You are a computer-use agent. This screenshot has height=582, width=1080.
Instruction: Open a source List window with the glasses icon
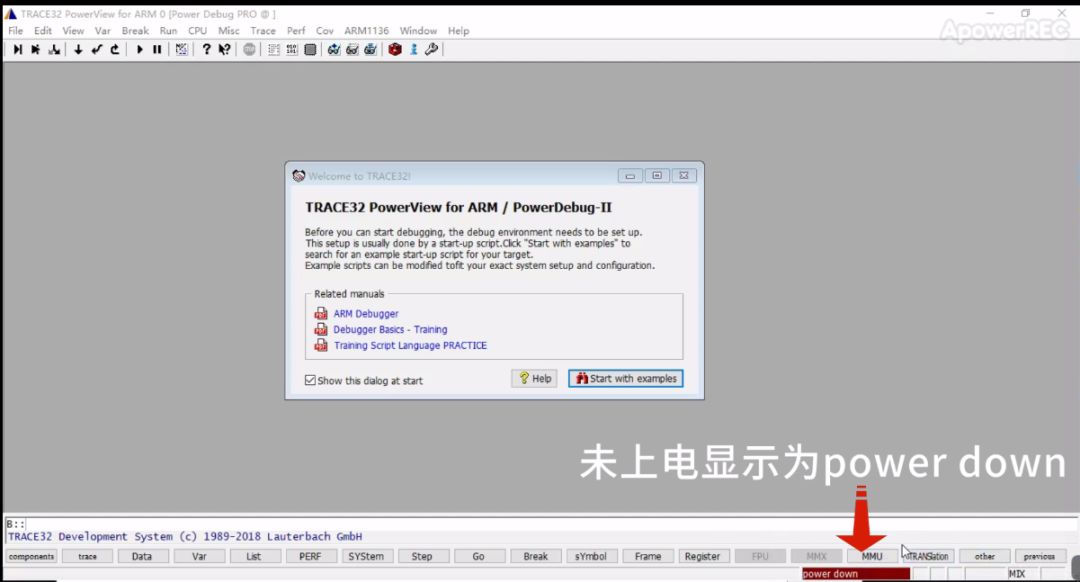click(x=333, y=49)
